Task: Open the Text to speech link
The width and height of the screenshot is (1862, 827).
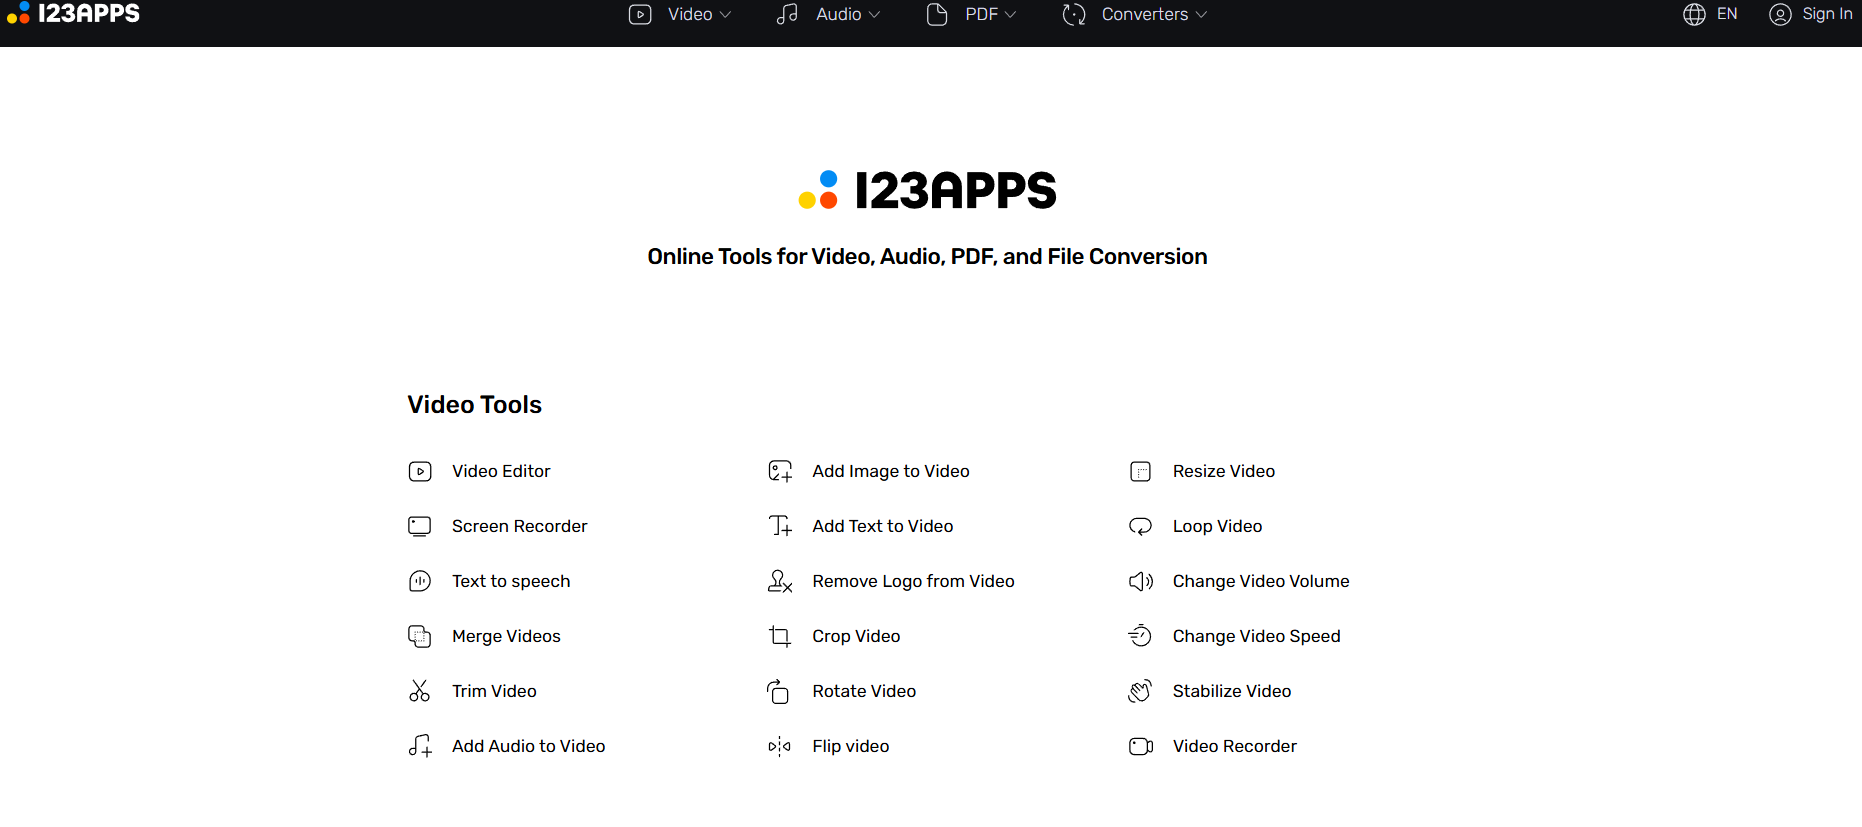Action: [511, 581]
